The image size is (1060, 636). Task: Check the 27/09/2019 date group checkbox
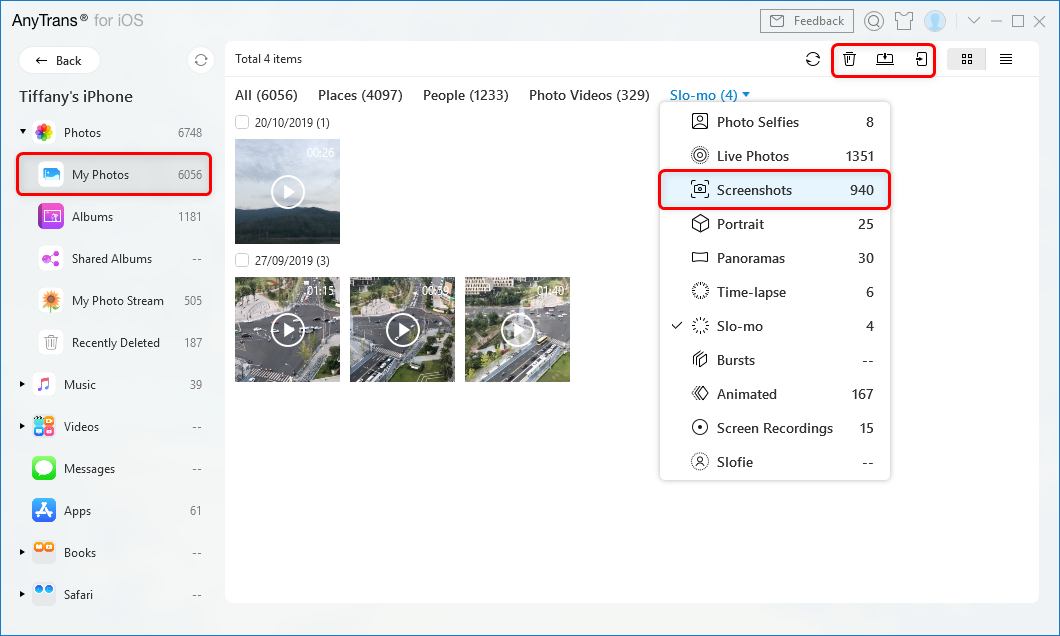coord(242,260)
